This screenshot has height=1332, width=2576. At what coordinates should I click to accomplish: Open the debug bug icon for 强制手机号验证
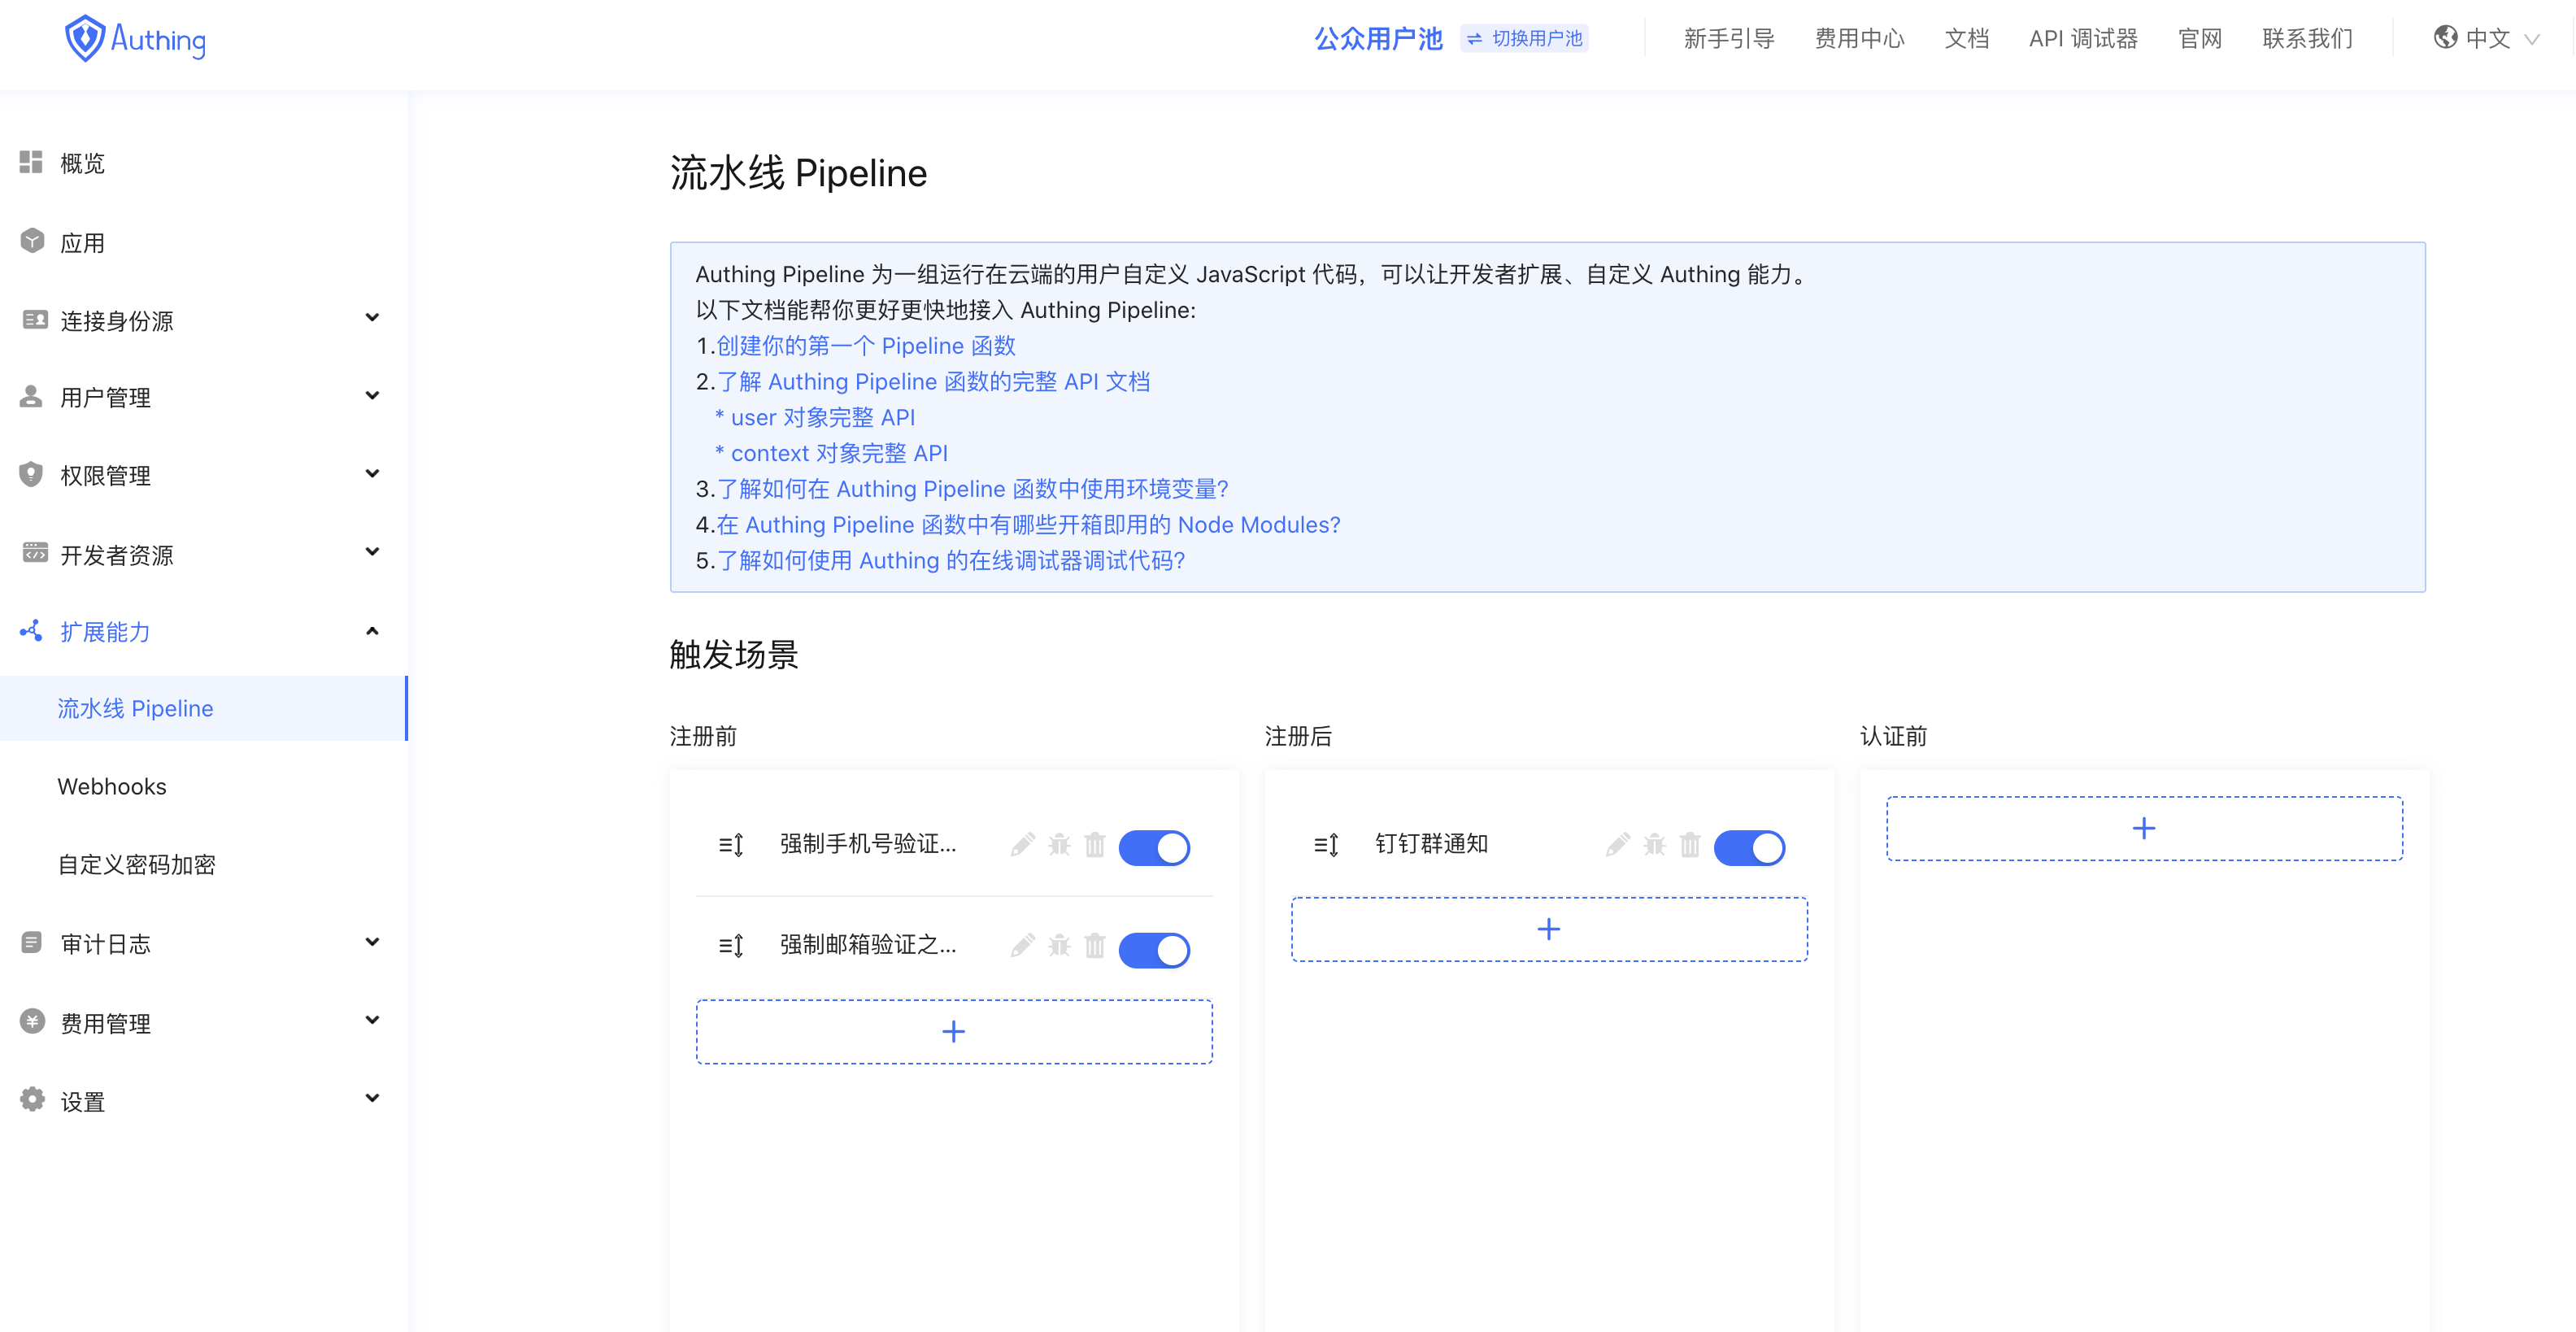click(1059, 845)
